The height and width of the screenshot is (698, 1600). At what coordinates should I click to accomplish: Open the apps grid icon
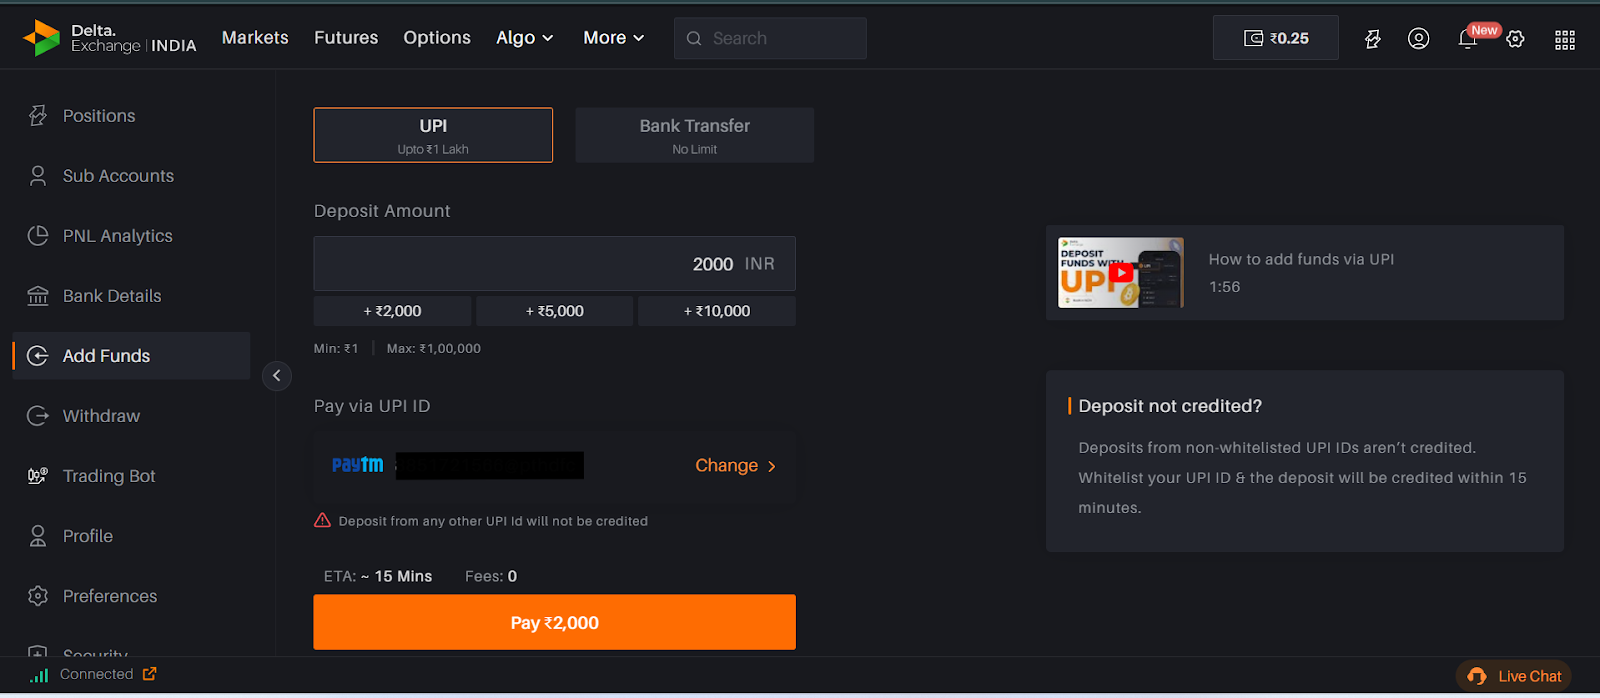click(x=1565, y=39)
